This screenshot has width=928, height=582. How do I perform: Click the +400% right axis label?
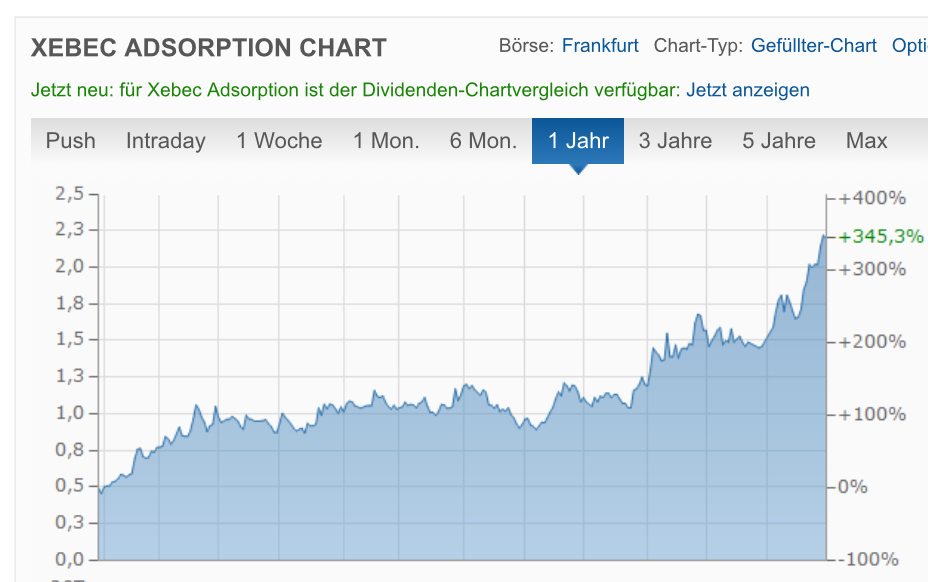click(872, 198)
